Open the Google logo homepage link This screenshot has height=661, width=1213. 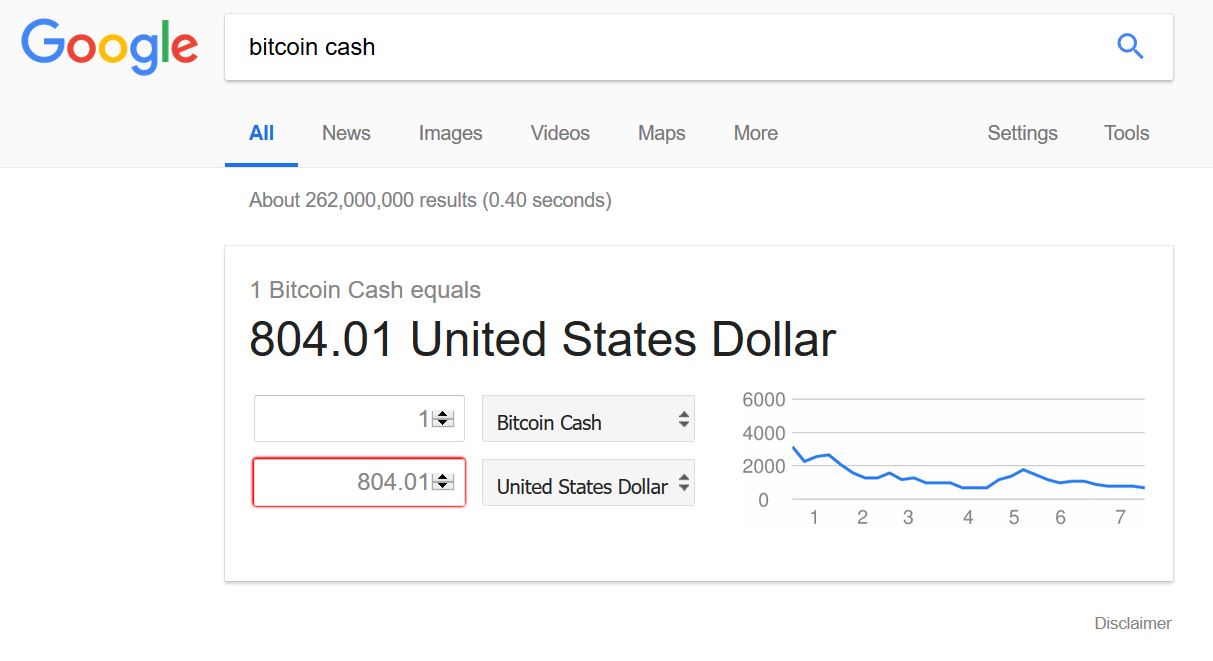(x=109, y=47)
